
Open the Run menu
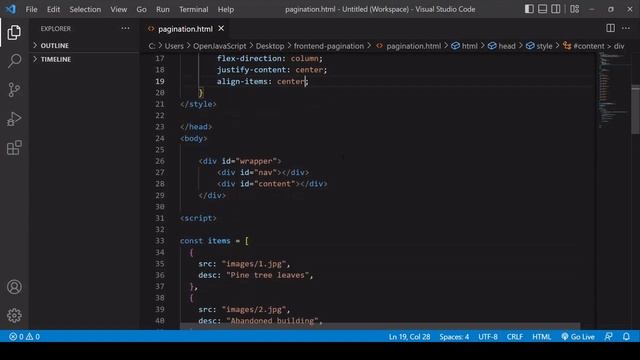(x=162, y=9)
